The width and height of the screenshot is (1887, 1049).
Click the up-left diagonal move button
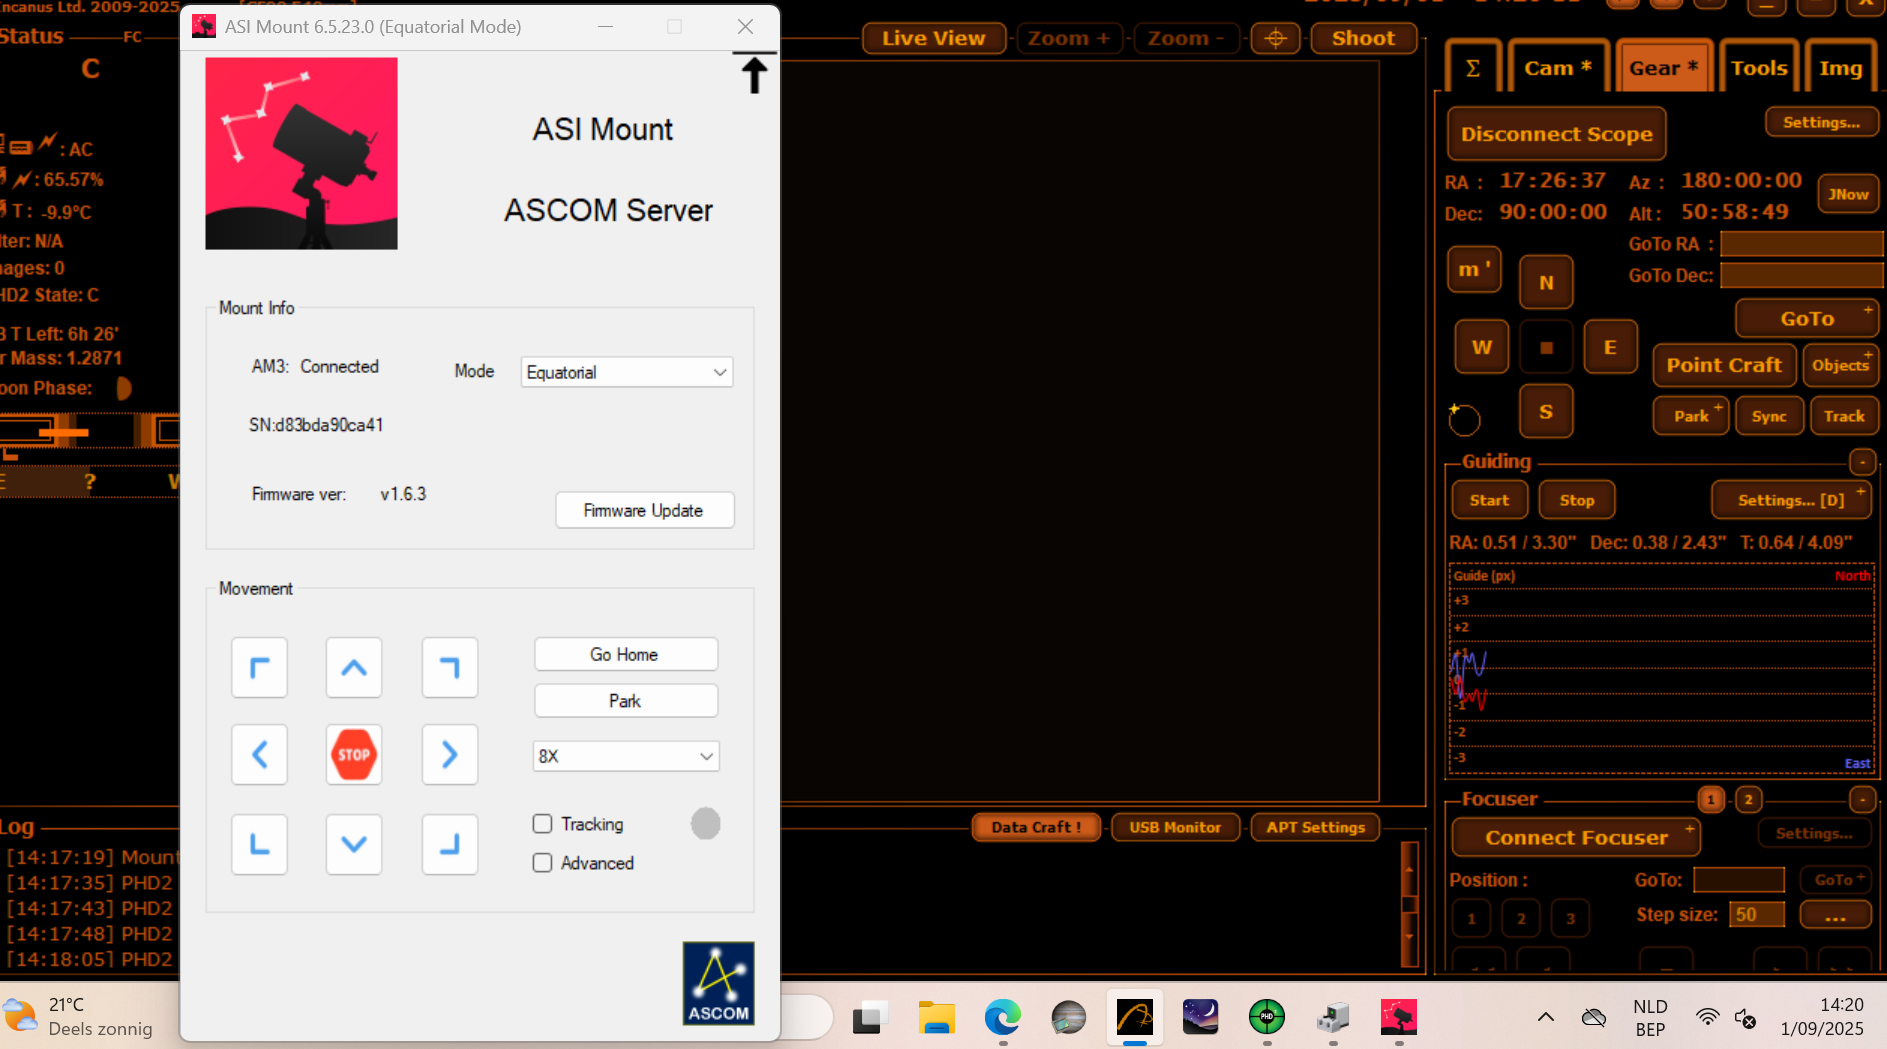point(260,667)
